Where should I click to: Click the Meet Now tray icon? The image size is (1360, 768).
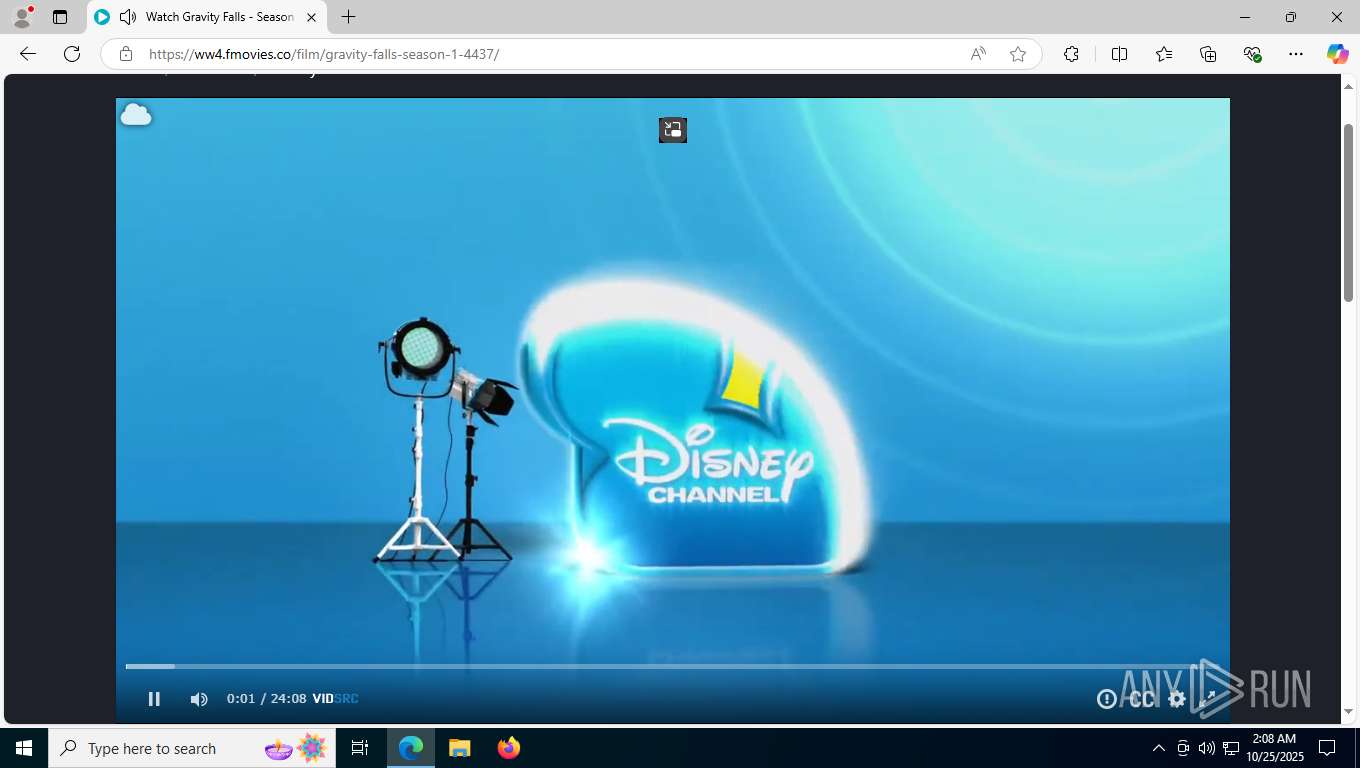pos(1183,748)
